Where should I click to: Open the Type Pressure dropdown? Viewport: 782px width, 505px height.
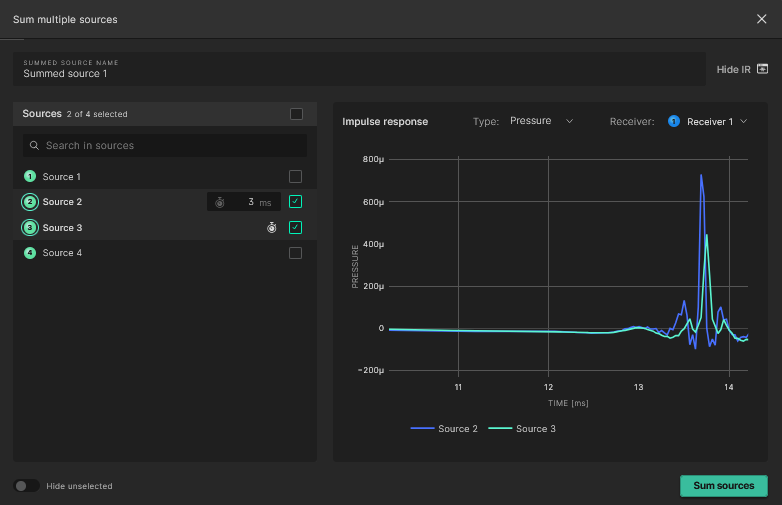coord(541,121)
